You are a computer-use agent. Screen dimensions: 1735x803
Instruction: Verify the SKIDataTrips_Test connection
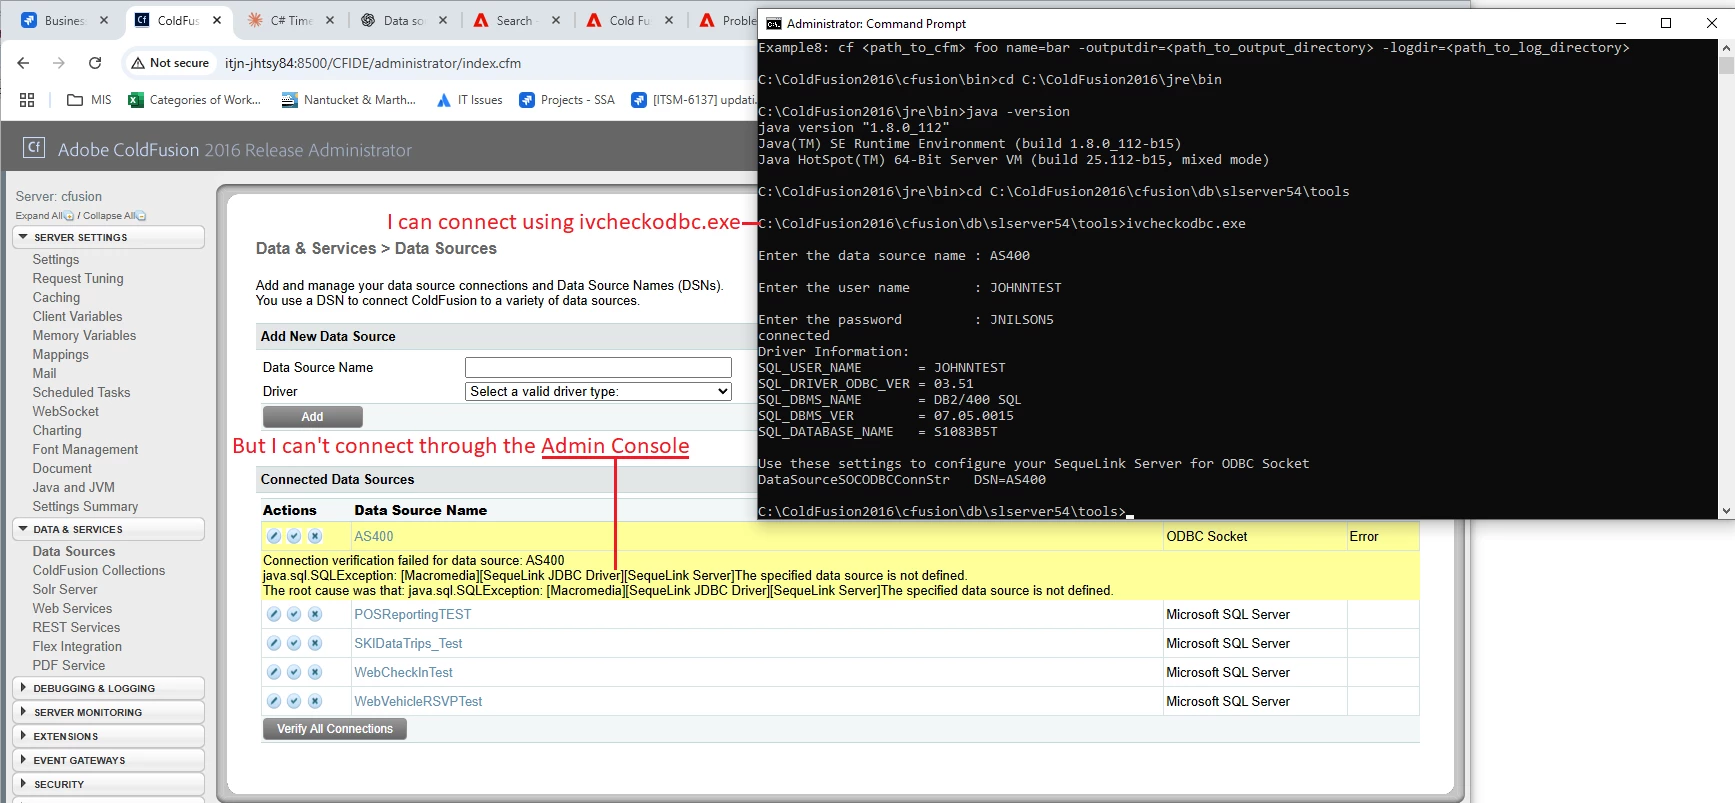(x=294, y=643)
